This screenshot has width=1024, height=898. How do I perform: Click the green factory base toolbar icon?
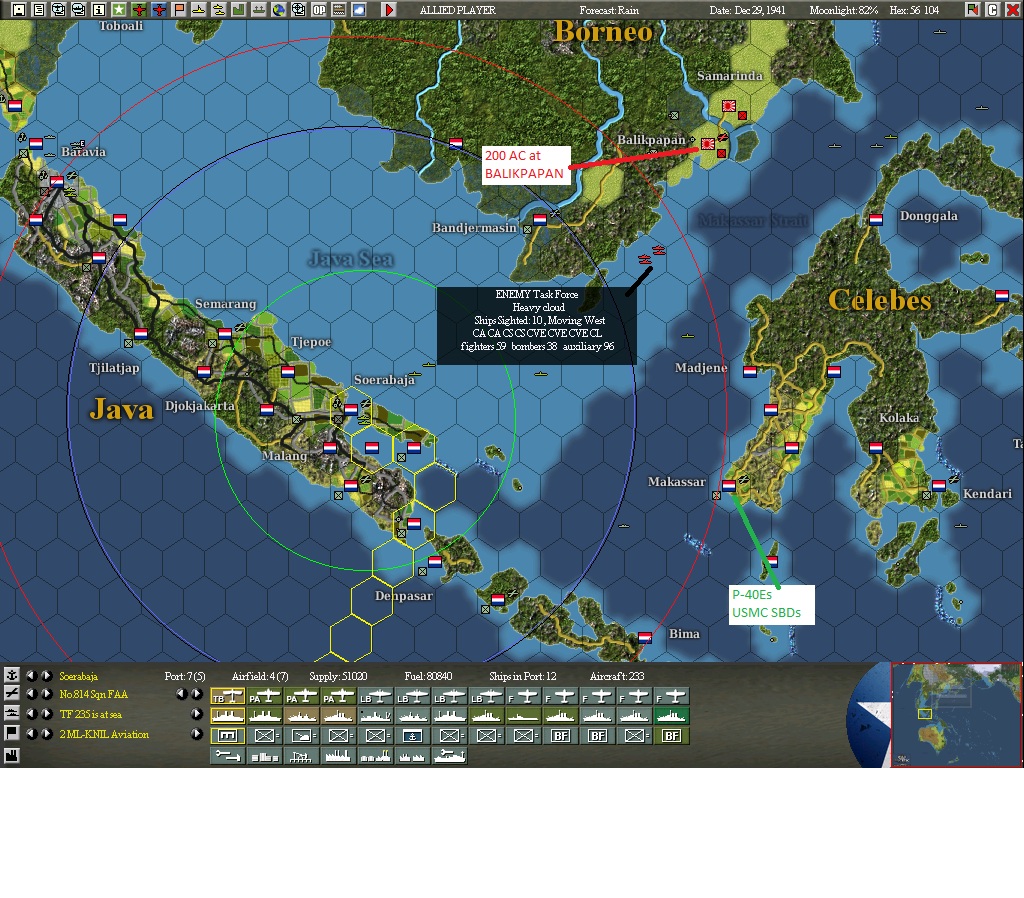(x=238, y=10)
